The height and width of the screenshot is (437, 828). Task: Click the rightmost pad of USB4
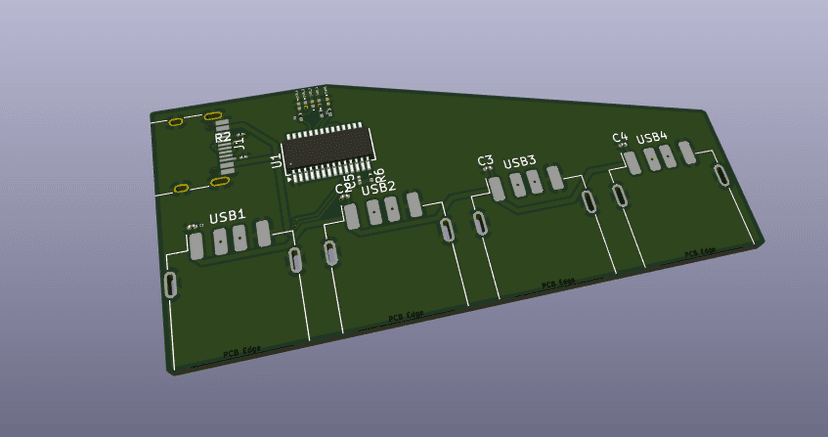[686, 152]
